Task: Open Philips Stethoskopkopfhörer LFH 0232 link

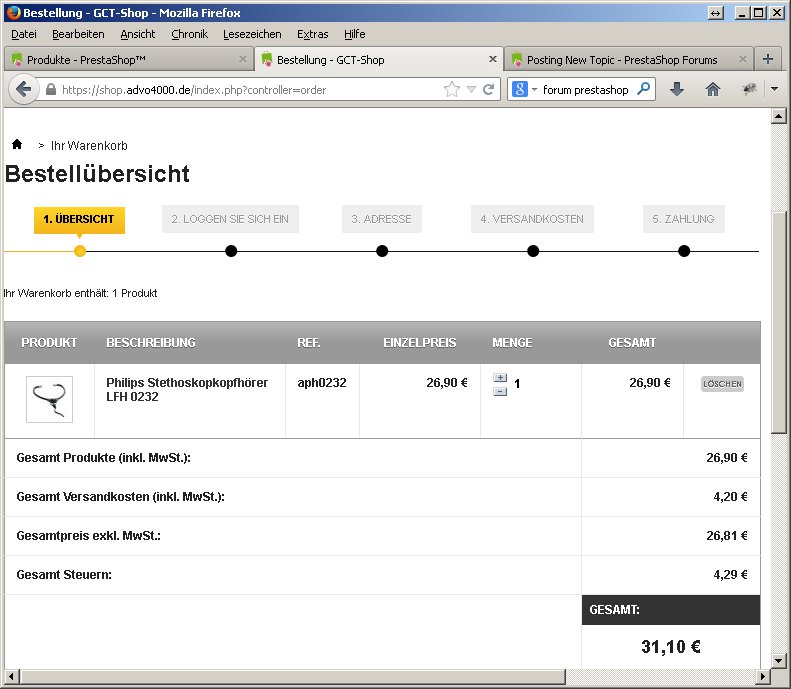Action: click(x=187, y=389)
